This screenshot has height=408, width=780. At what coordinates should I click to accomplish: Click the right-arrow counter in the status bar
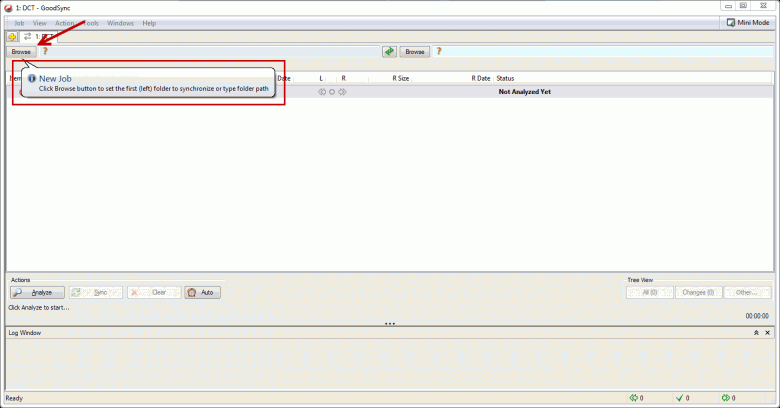[729, 398]
